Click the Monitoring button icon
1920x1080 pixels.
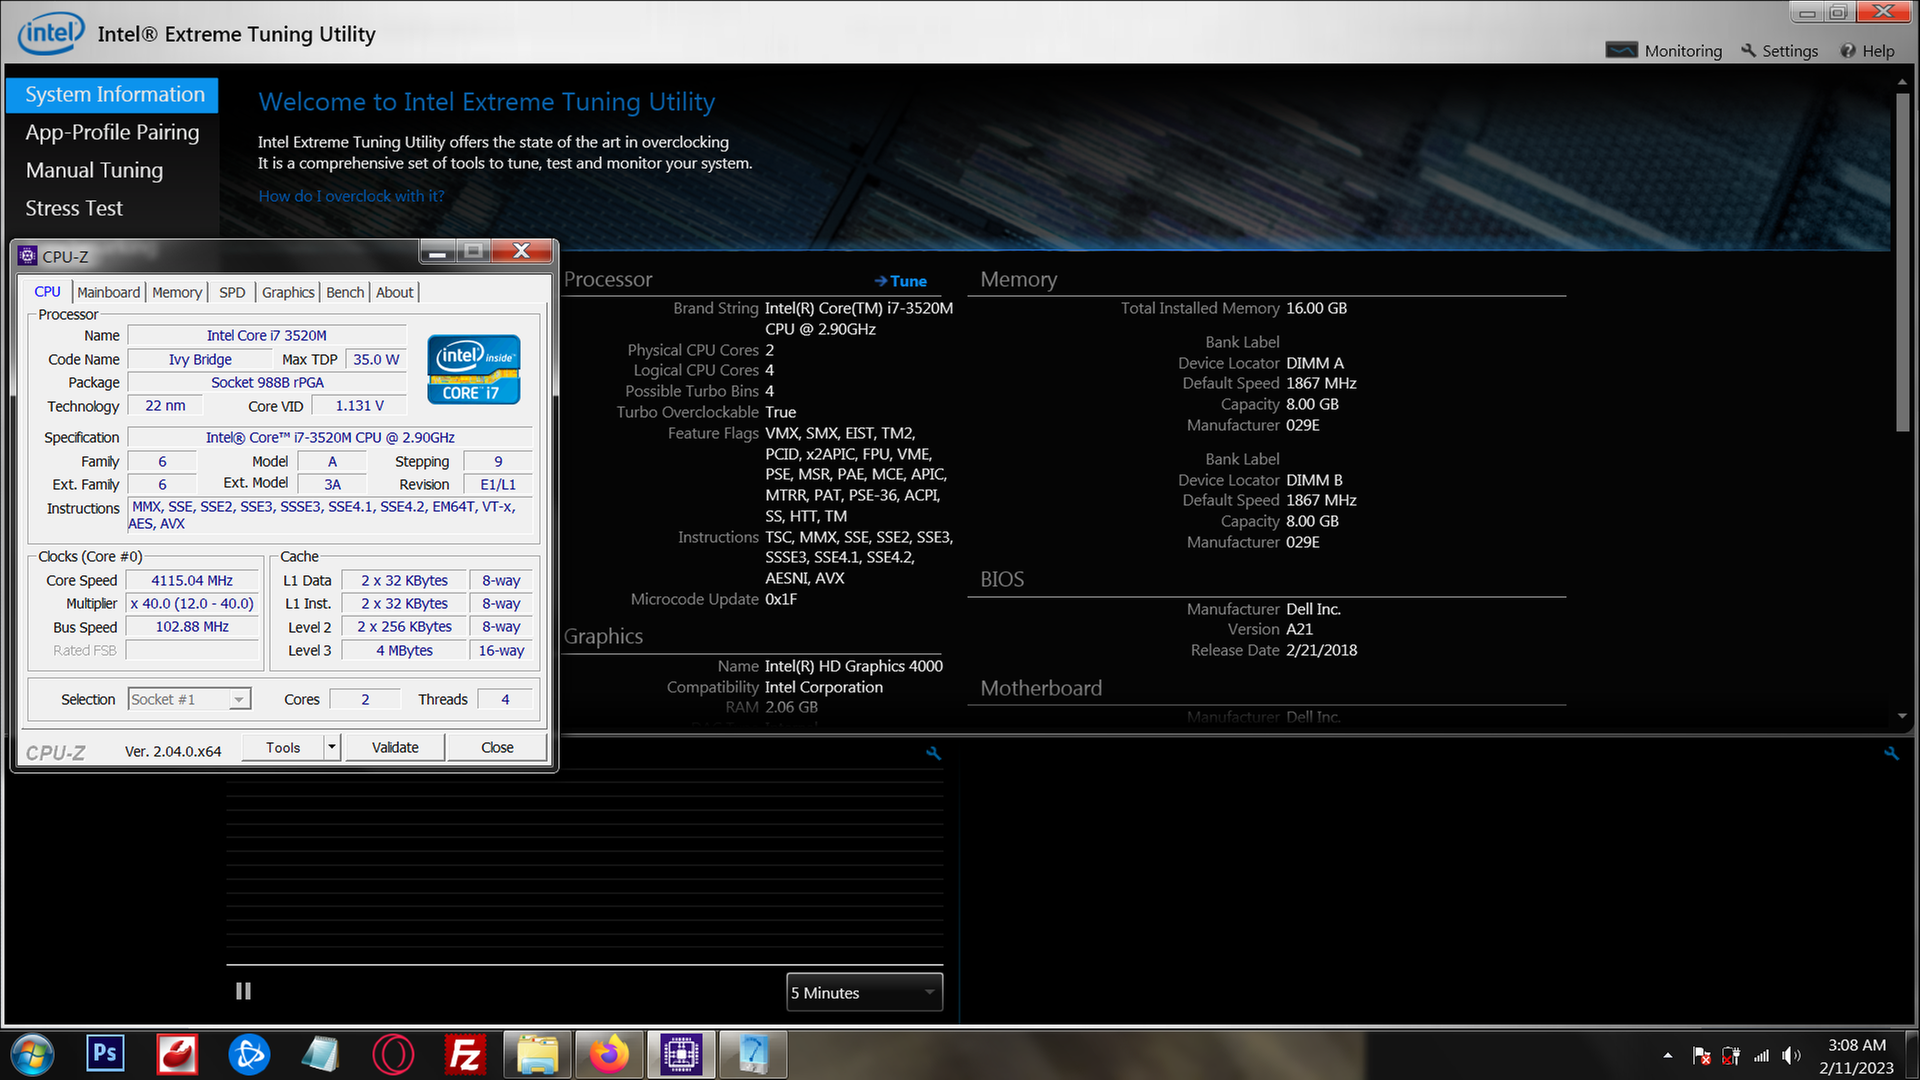(x=1621, y=50)
